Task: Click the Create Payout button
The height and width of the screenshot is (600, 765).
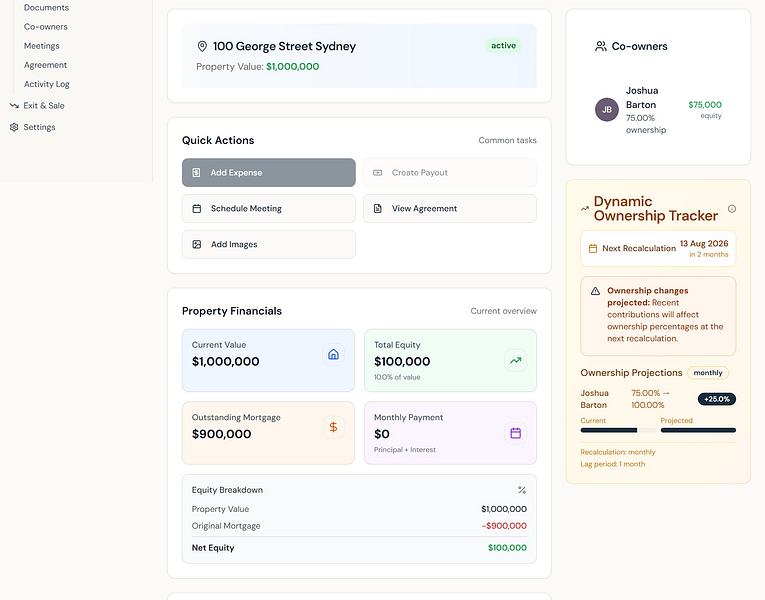Action: pos(450,173)
